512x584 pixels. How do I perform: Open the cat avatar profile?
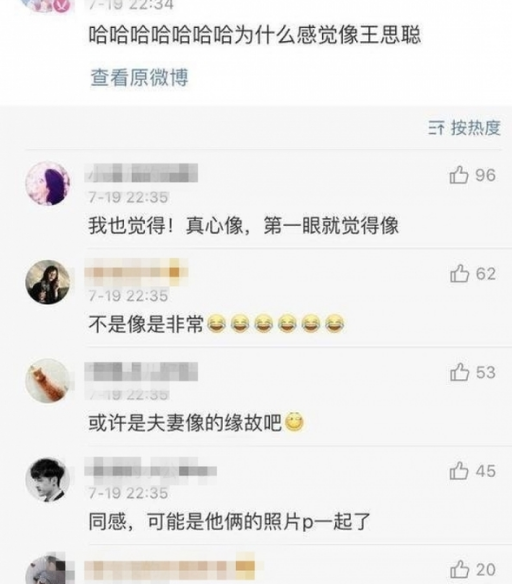pyautogui.click(x=48, y=381)
